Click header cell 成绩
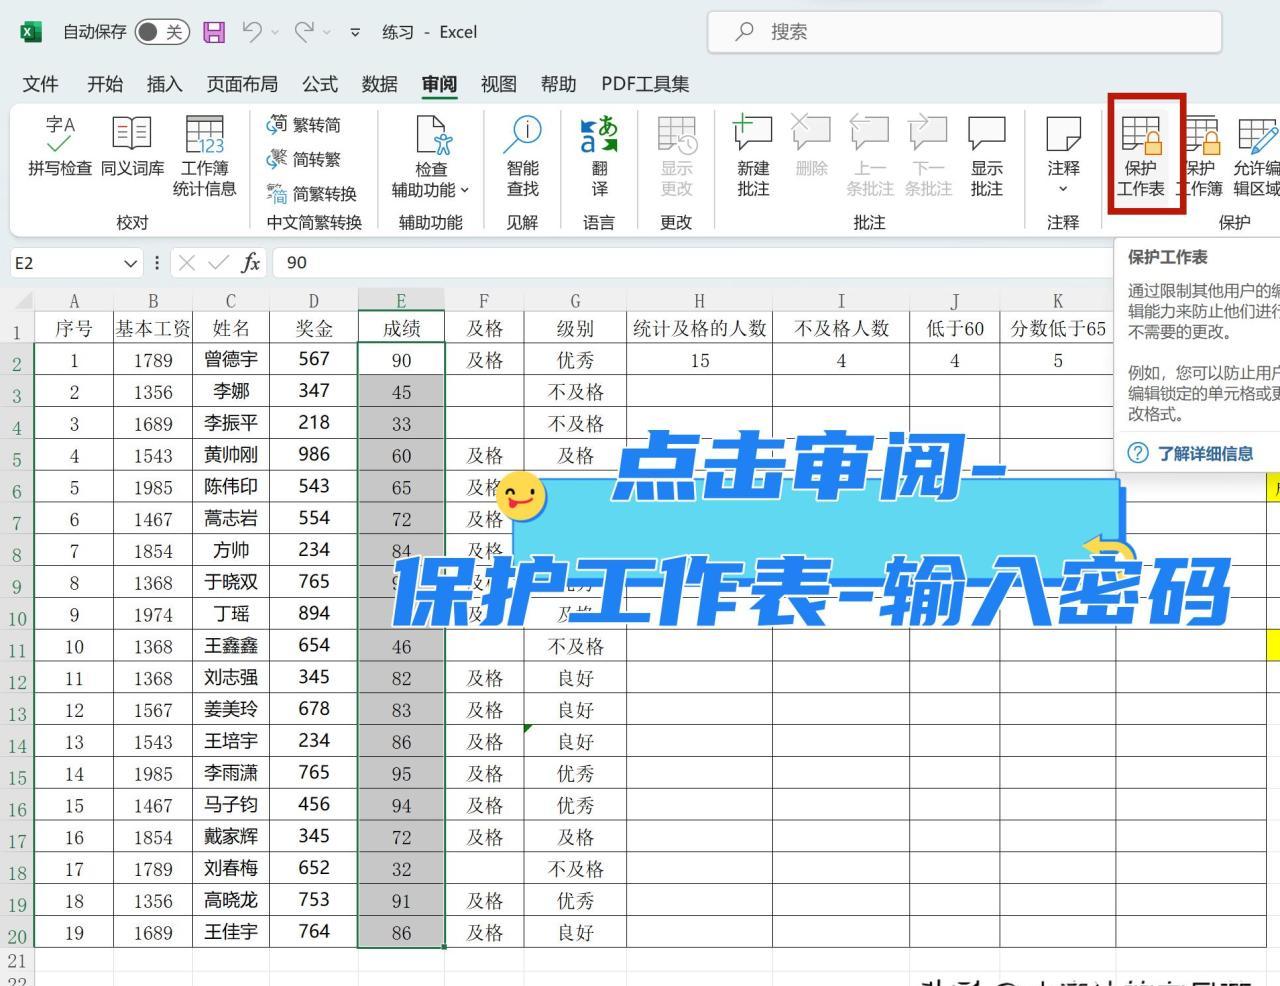 pos(401,328)
